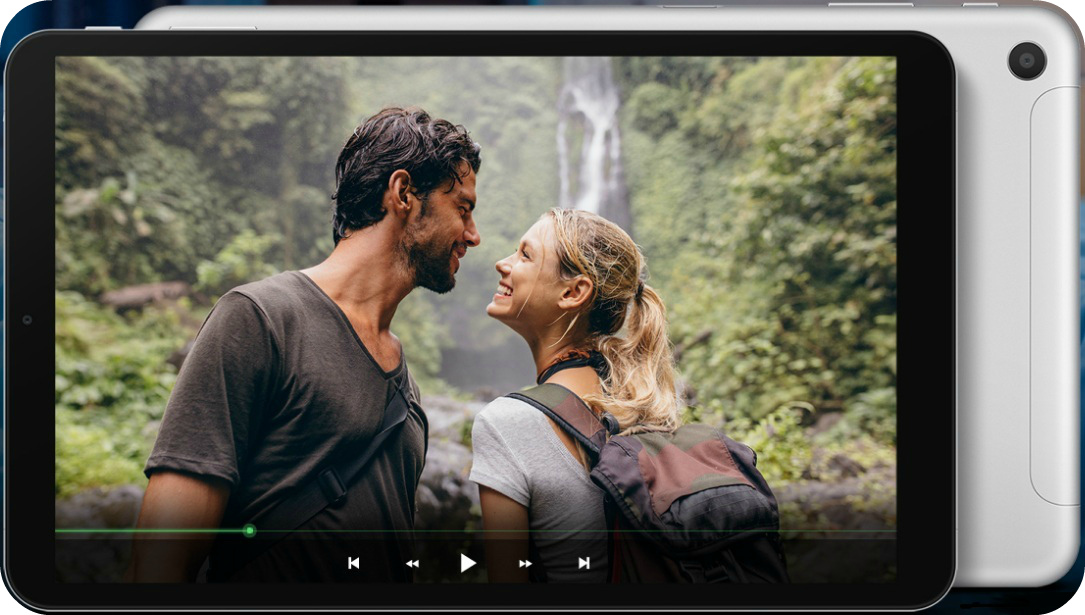The height and width of the screenshot is (615, 1085).
Task: Click the double-arrow rewind glyph
Action: coord(411,563)
